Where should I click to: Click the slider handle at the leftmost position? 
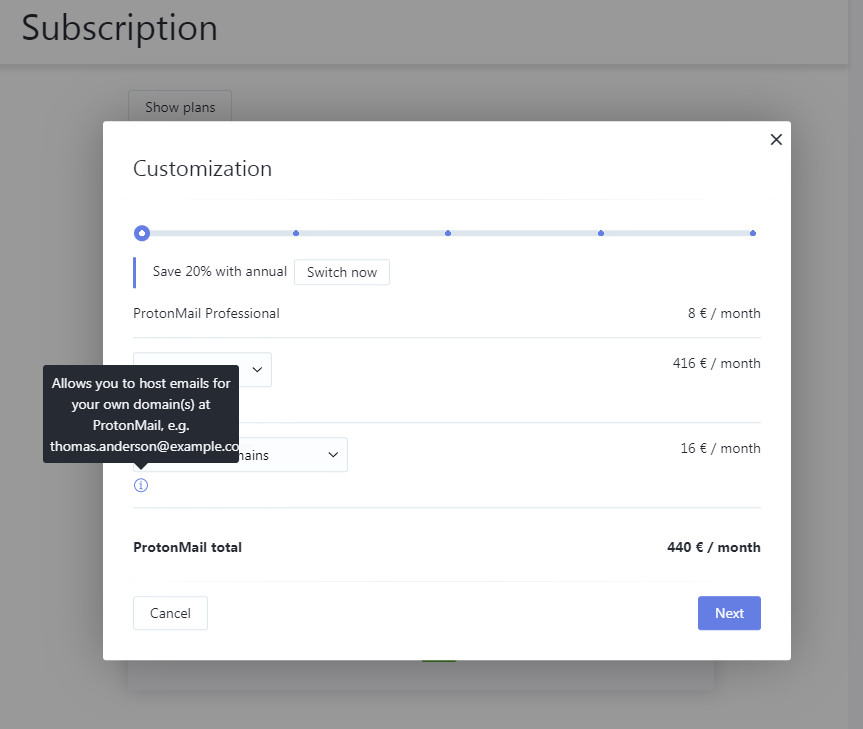tap(141, 232)
